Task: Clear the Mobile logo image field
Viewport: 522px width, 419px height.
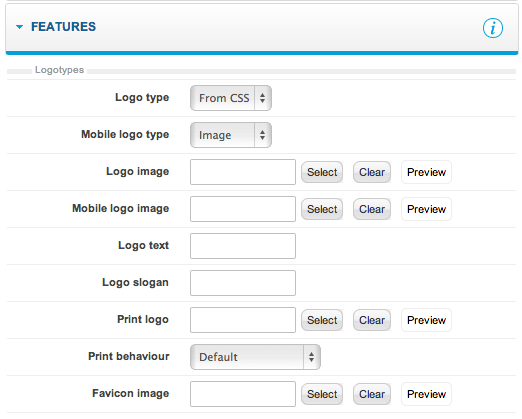Action: (x=372, y=209)
